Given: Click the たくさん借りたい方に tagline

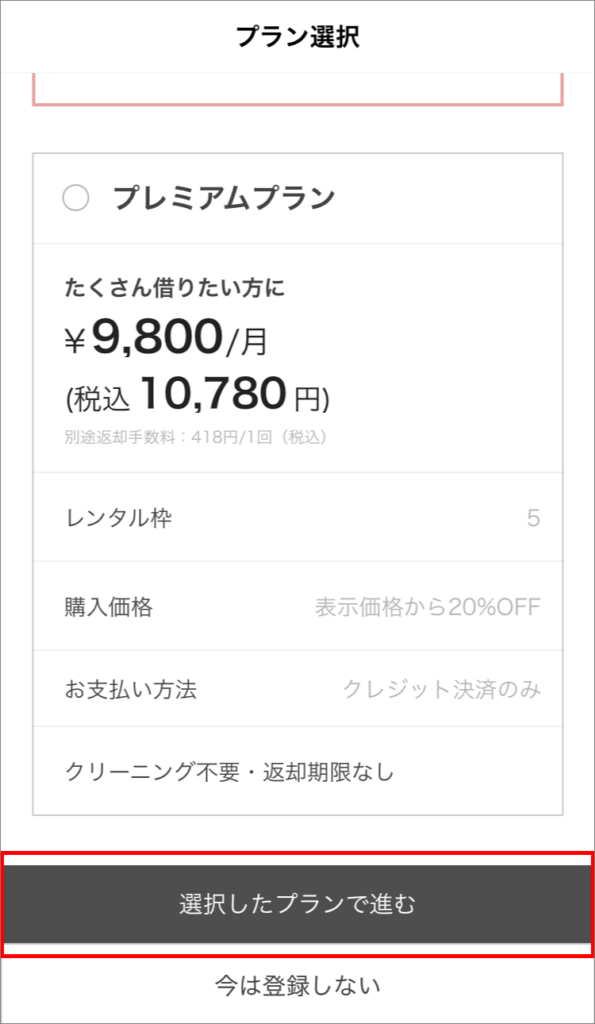Looking at the screenshot, I should (x=175, y=288).
